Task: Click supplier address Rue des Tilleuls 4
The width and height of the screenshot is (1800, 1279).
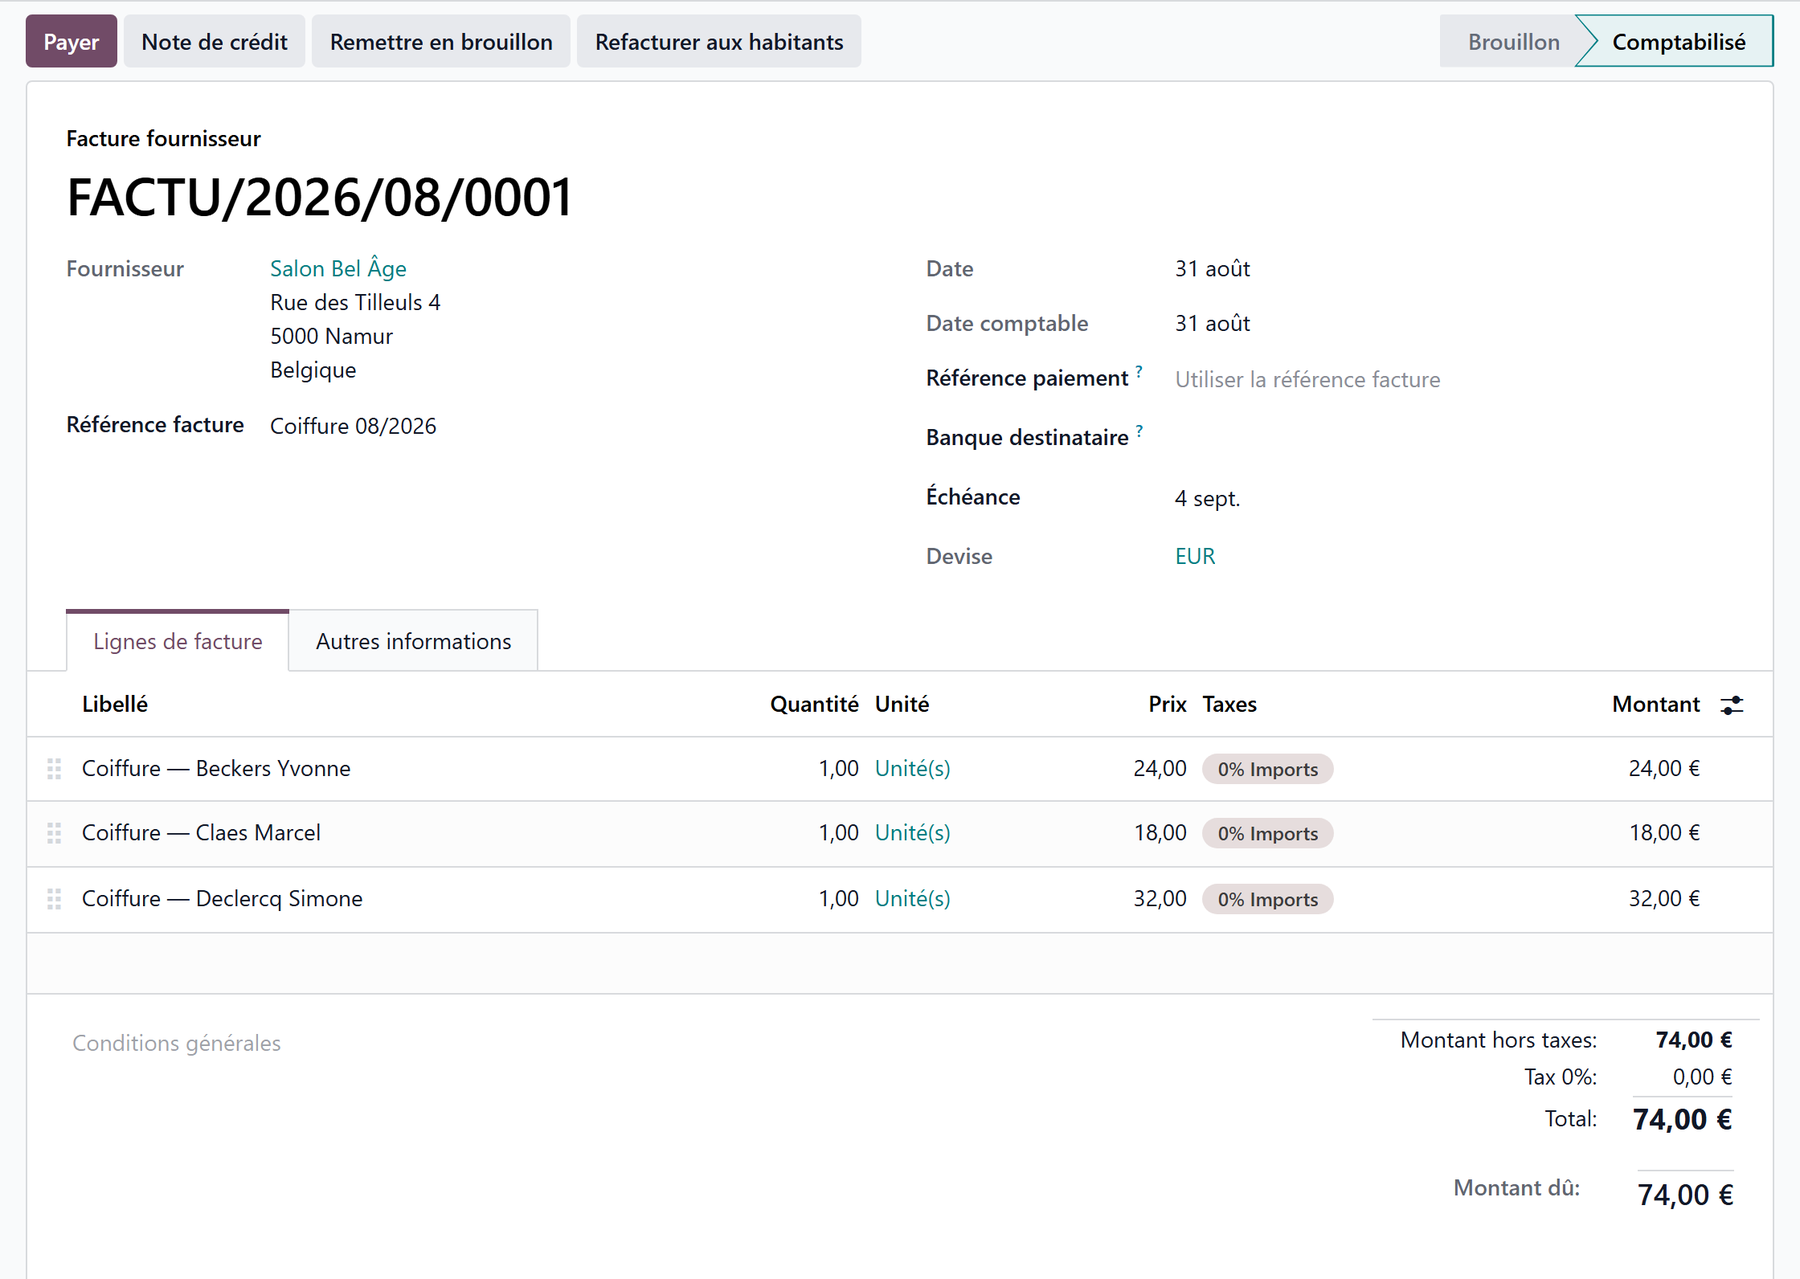Action: pyautogui.click(x=355, y=302)
